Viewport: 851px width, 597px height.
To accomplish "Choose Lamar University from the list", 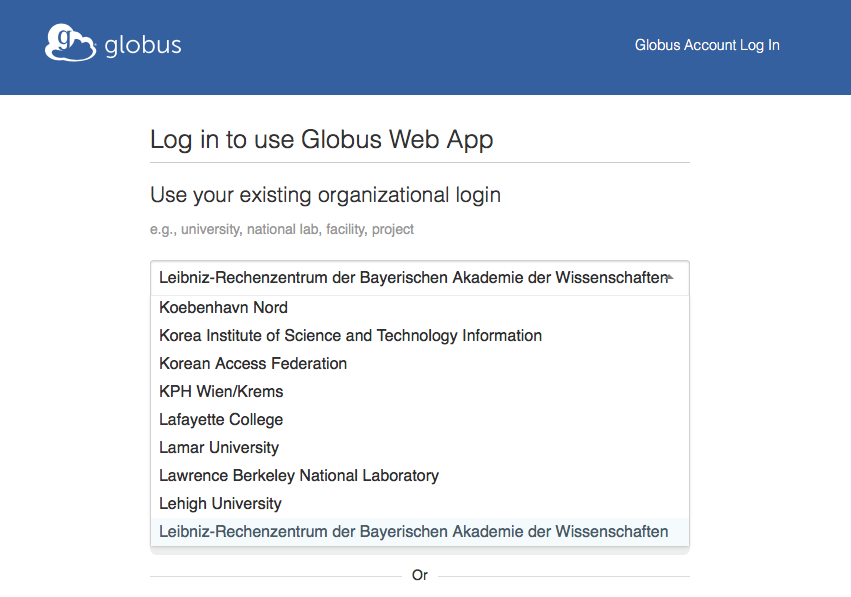I will (219, 448).
